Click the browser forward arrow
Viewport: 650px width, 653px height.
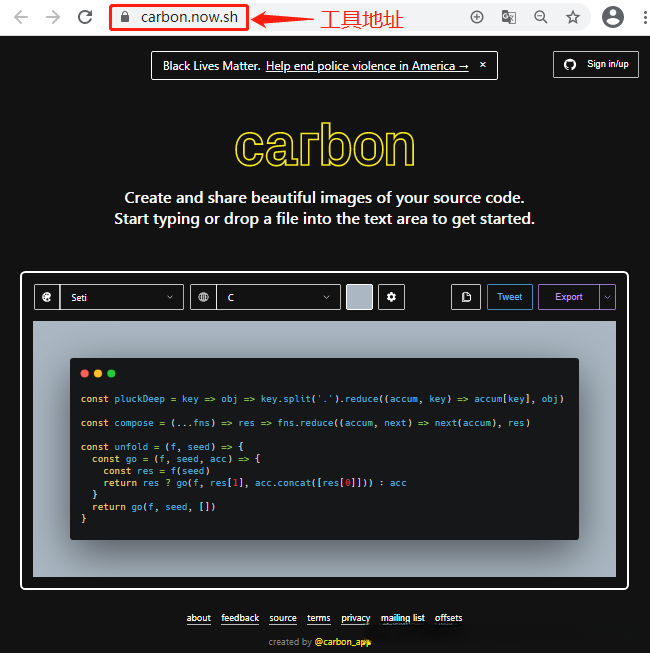53,17
